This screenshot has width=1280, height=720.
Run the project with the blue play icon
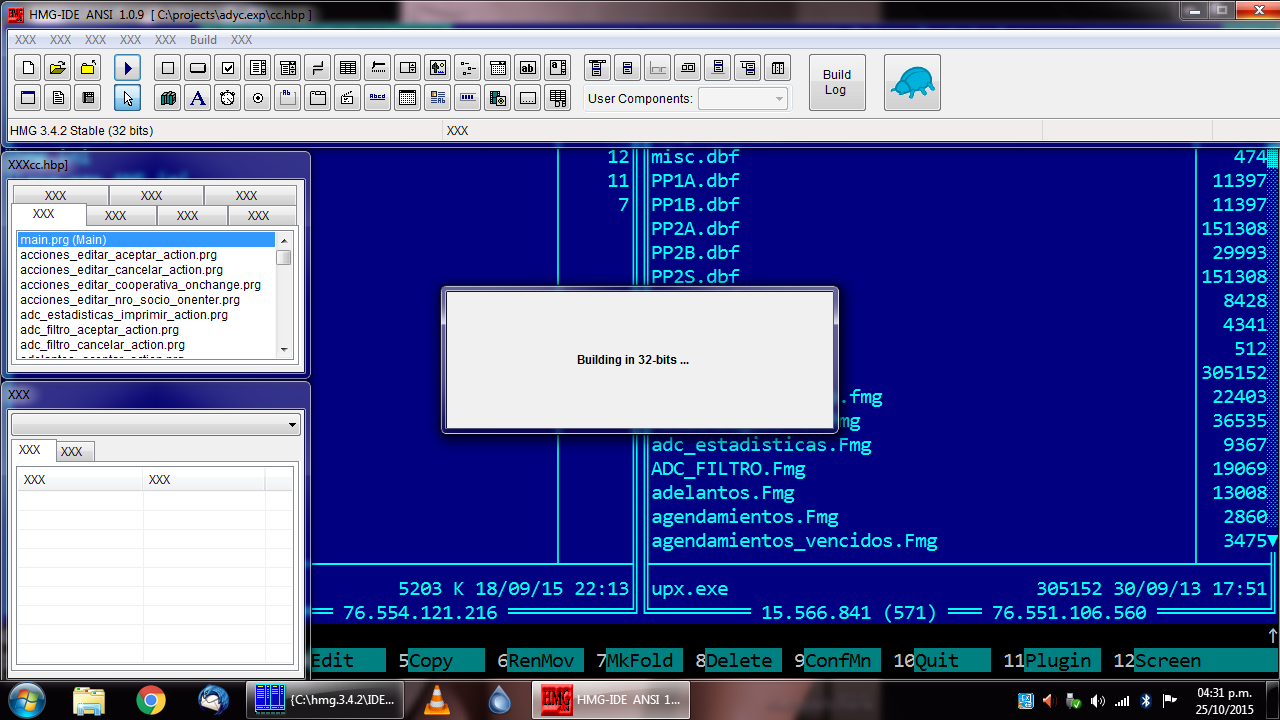[x=127, y=68]
